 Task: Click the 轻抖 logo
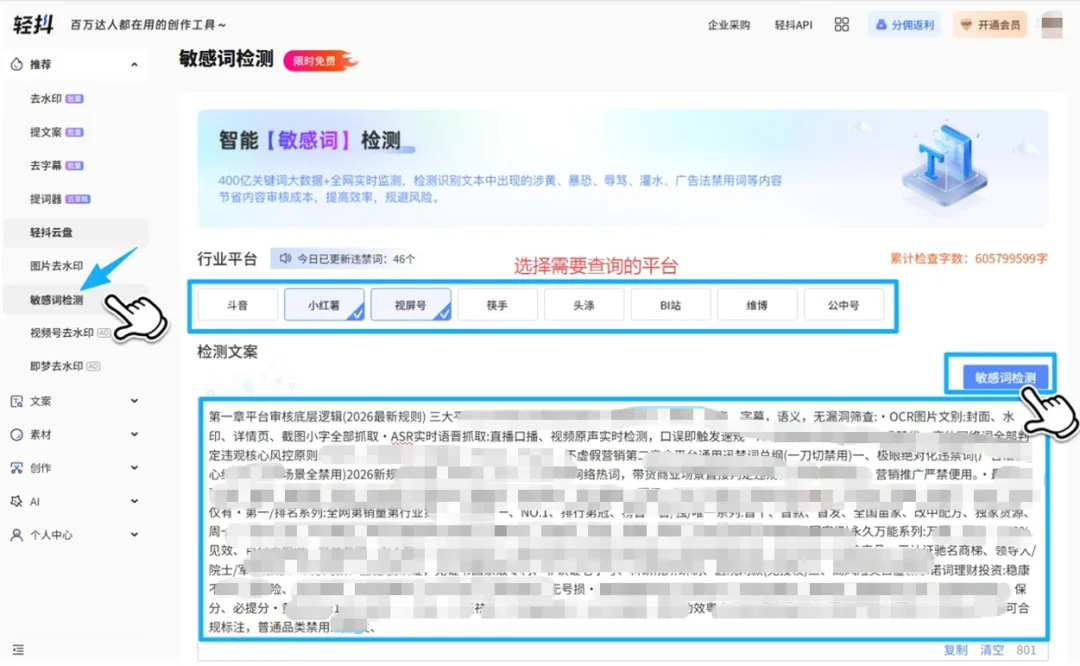[x=33, y=25]
